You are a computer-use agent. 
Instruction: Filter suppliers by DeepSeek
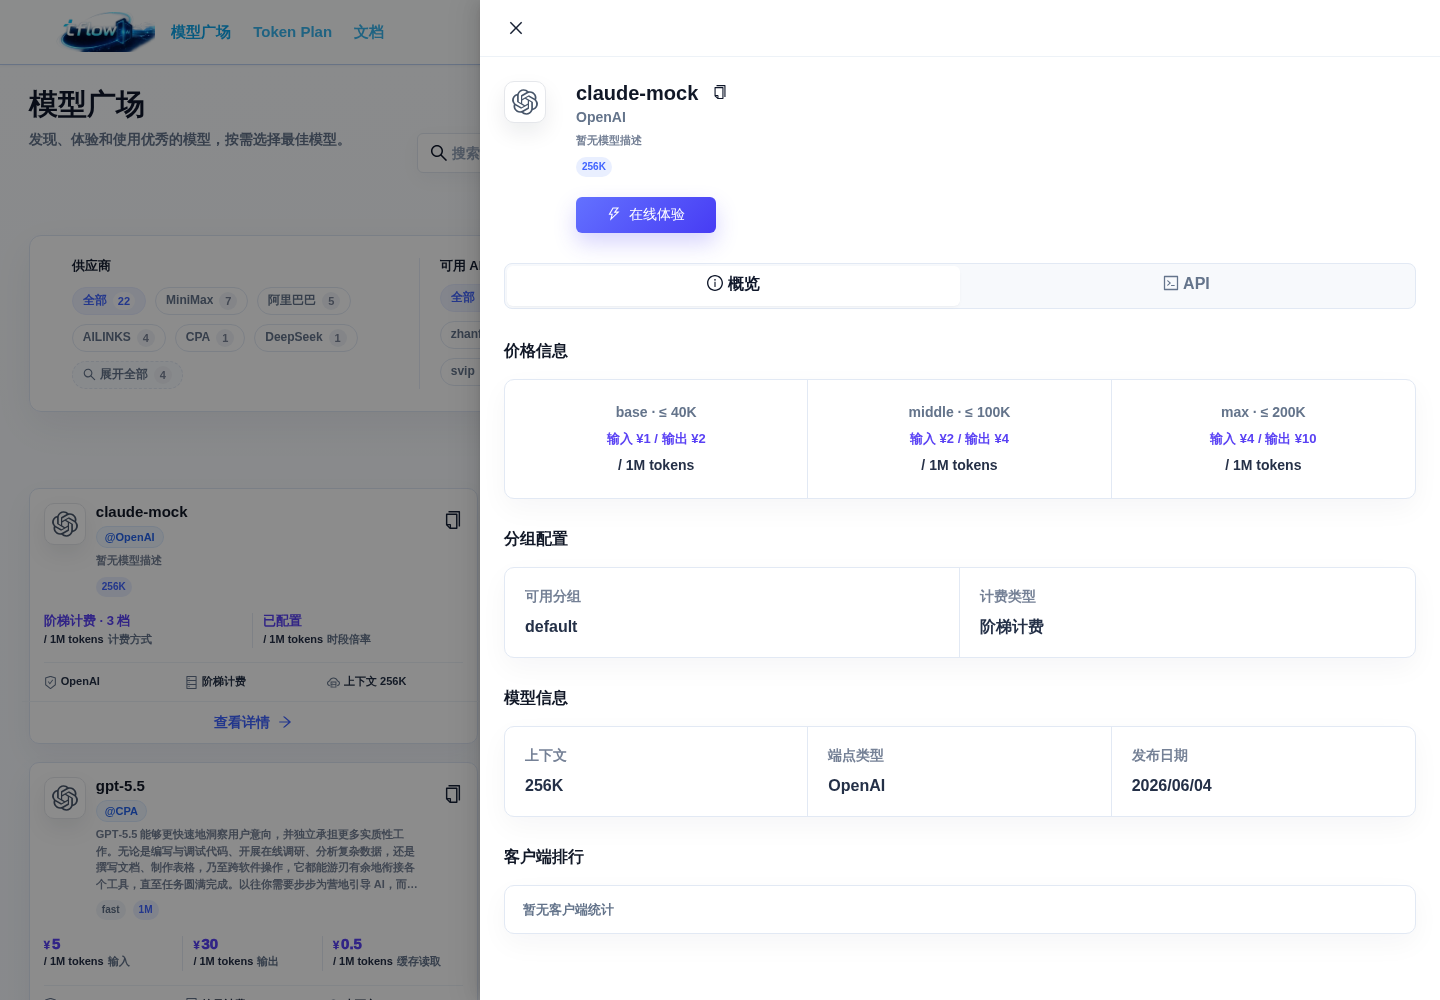(306, 338)
